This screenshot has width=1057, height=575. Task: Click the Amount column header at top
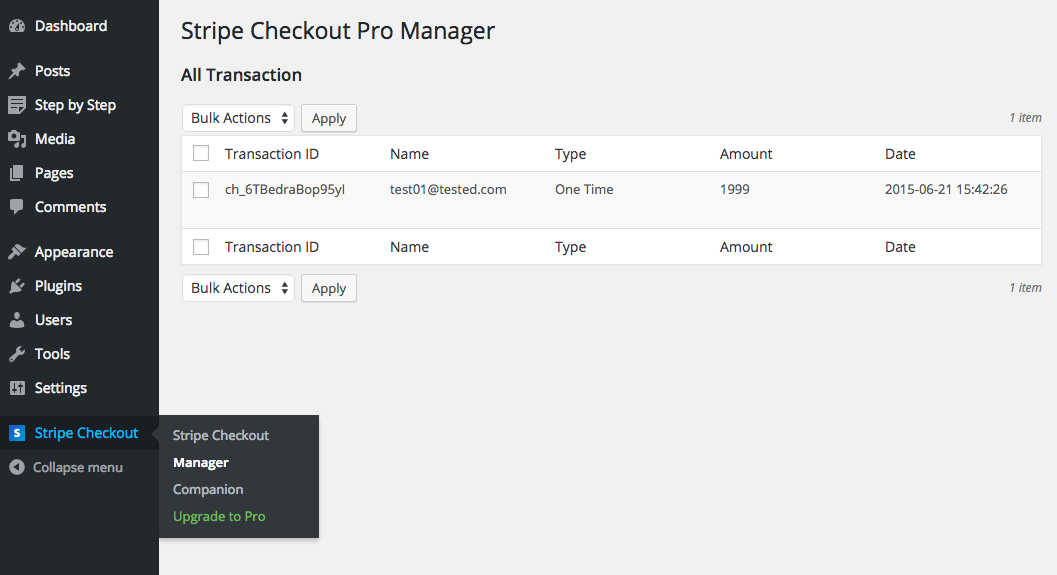coord(746,154)
